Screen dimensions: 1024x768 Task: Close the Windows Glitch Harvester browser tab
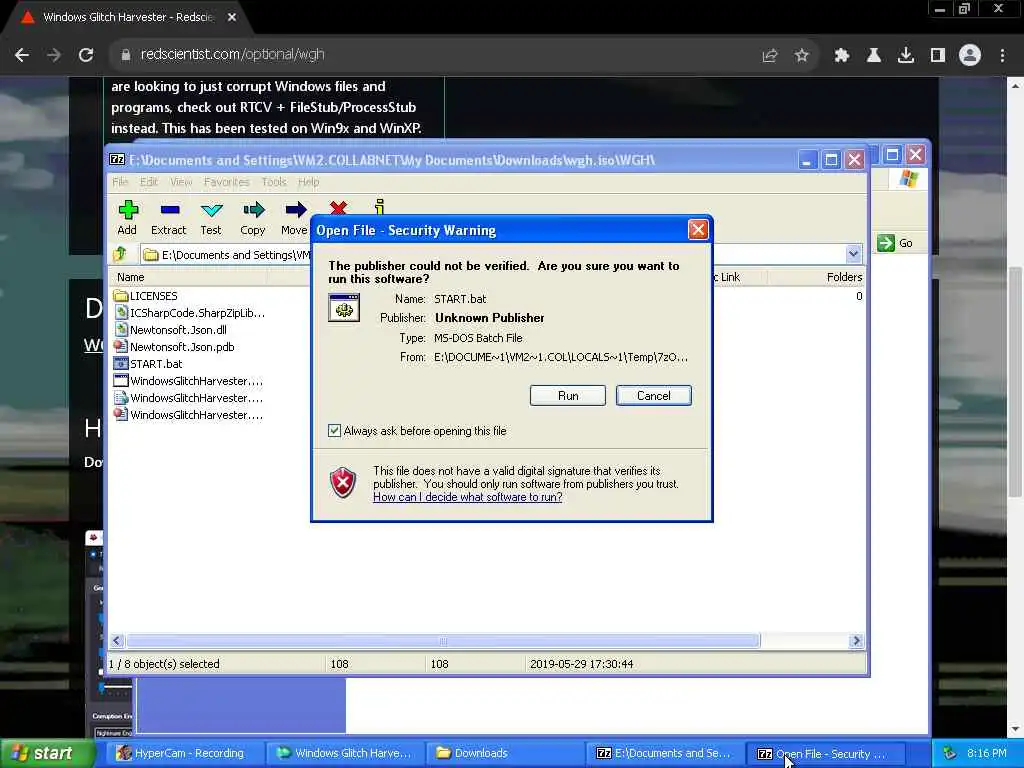tap(232, 17)
